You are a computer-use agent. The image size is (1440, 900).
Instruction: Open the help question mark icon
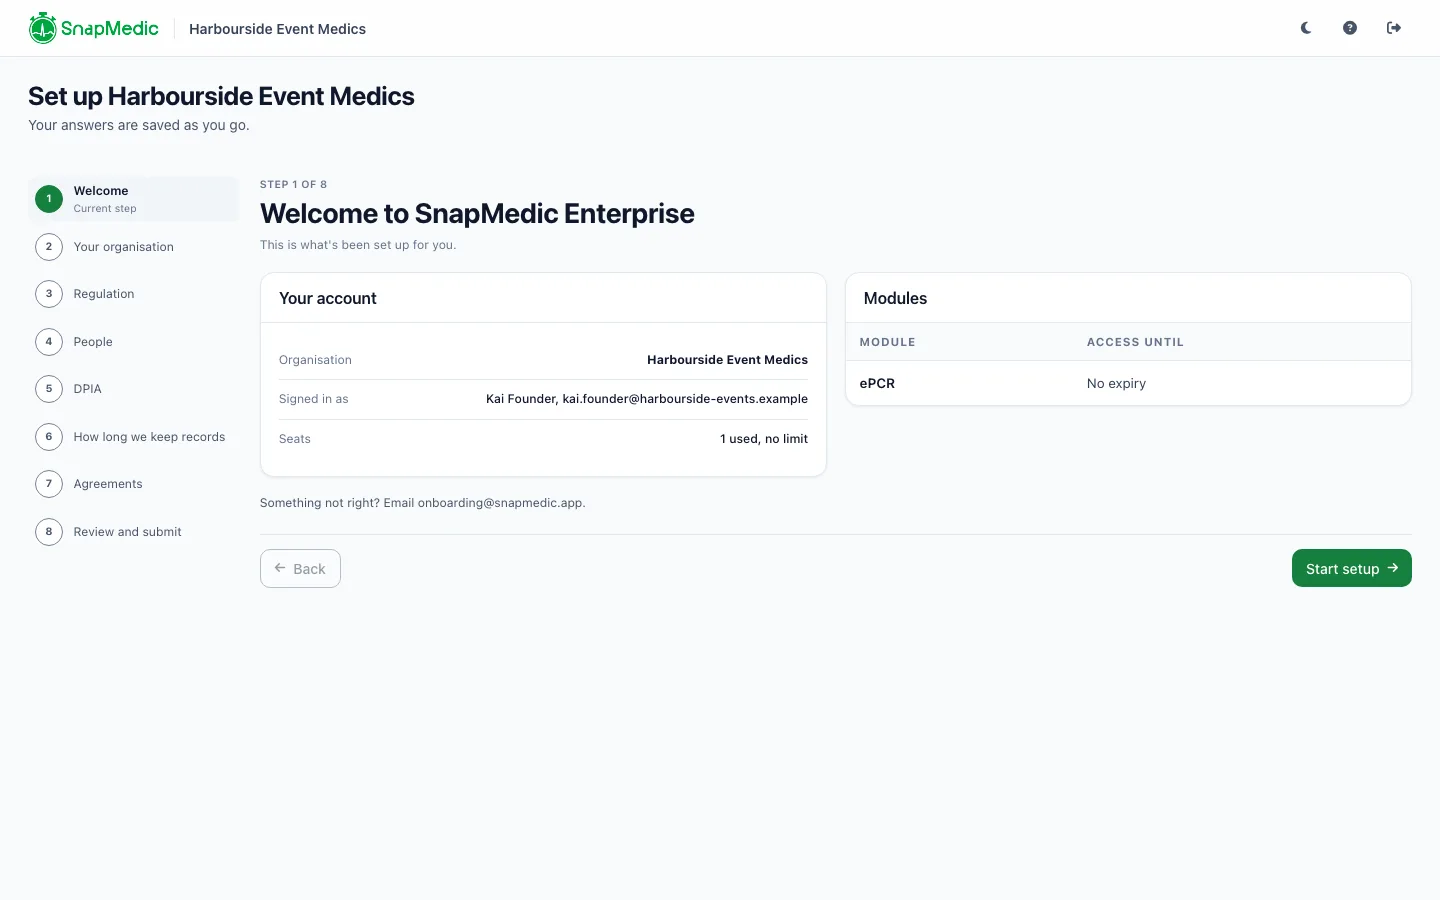(1350, 28)
